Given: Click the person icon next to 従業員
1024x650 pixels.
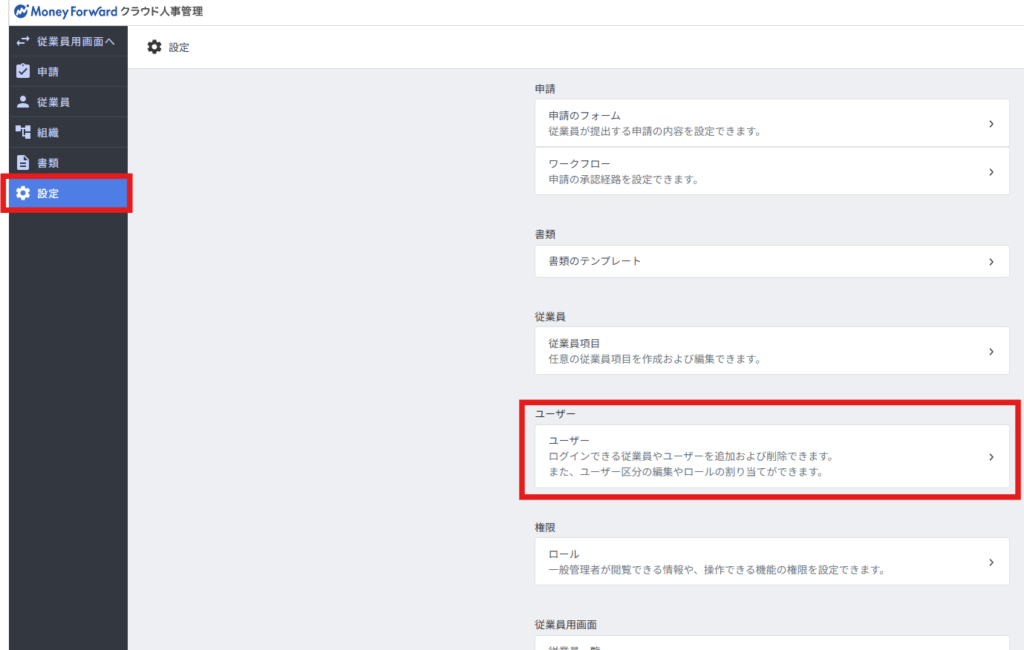Looking at the screenshot, I should point(23,102).
